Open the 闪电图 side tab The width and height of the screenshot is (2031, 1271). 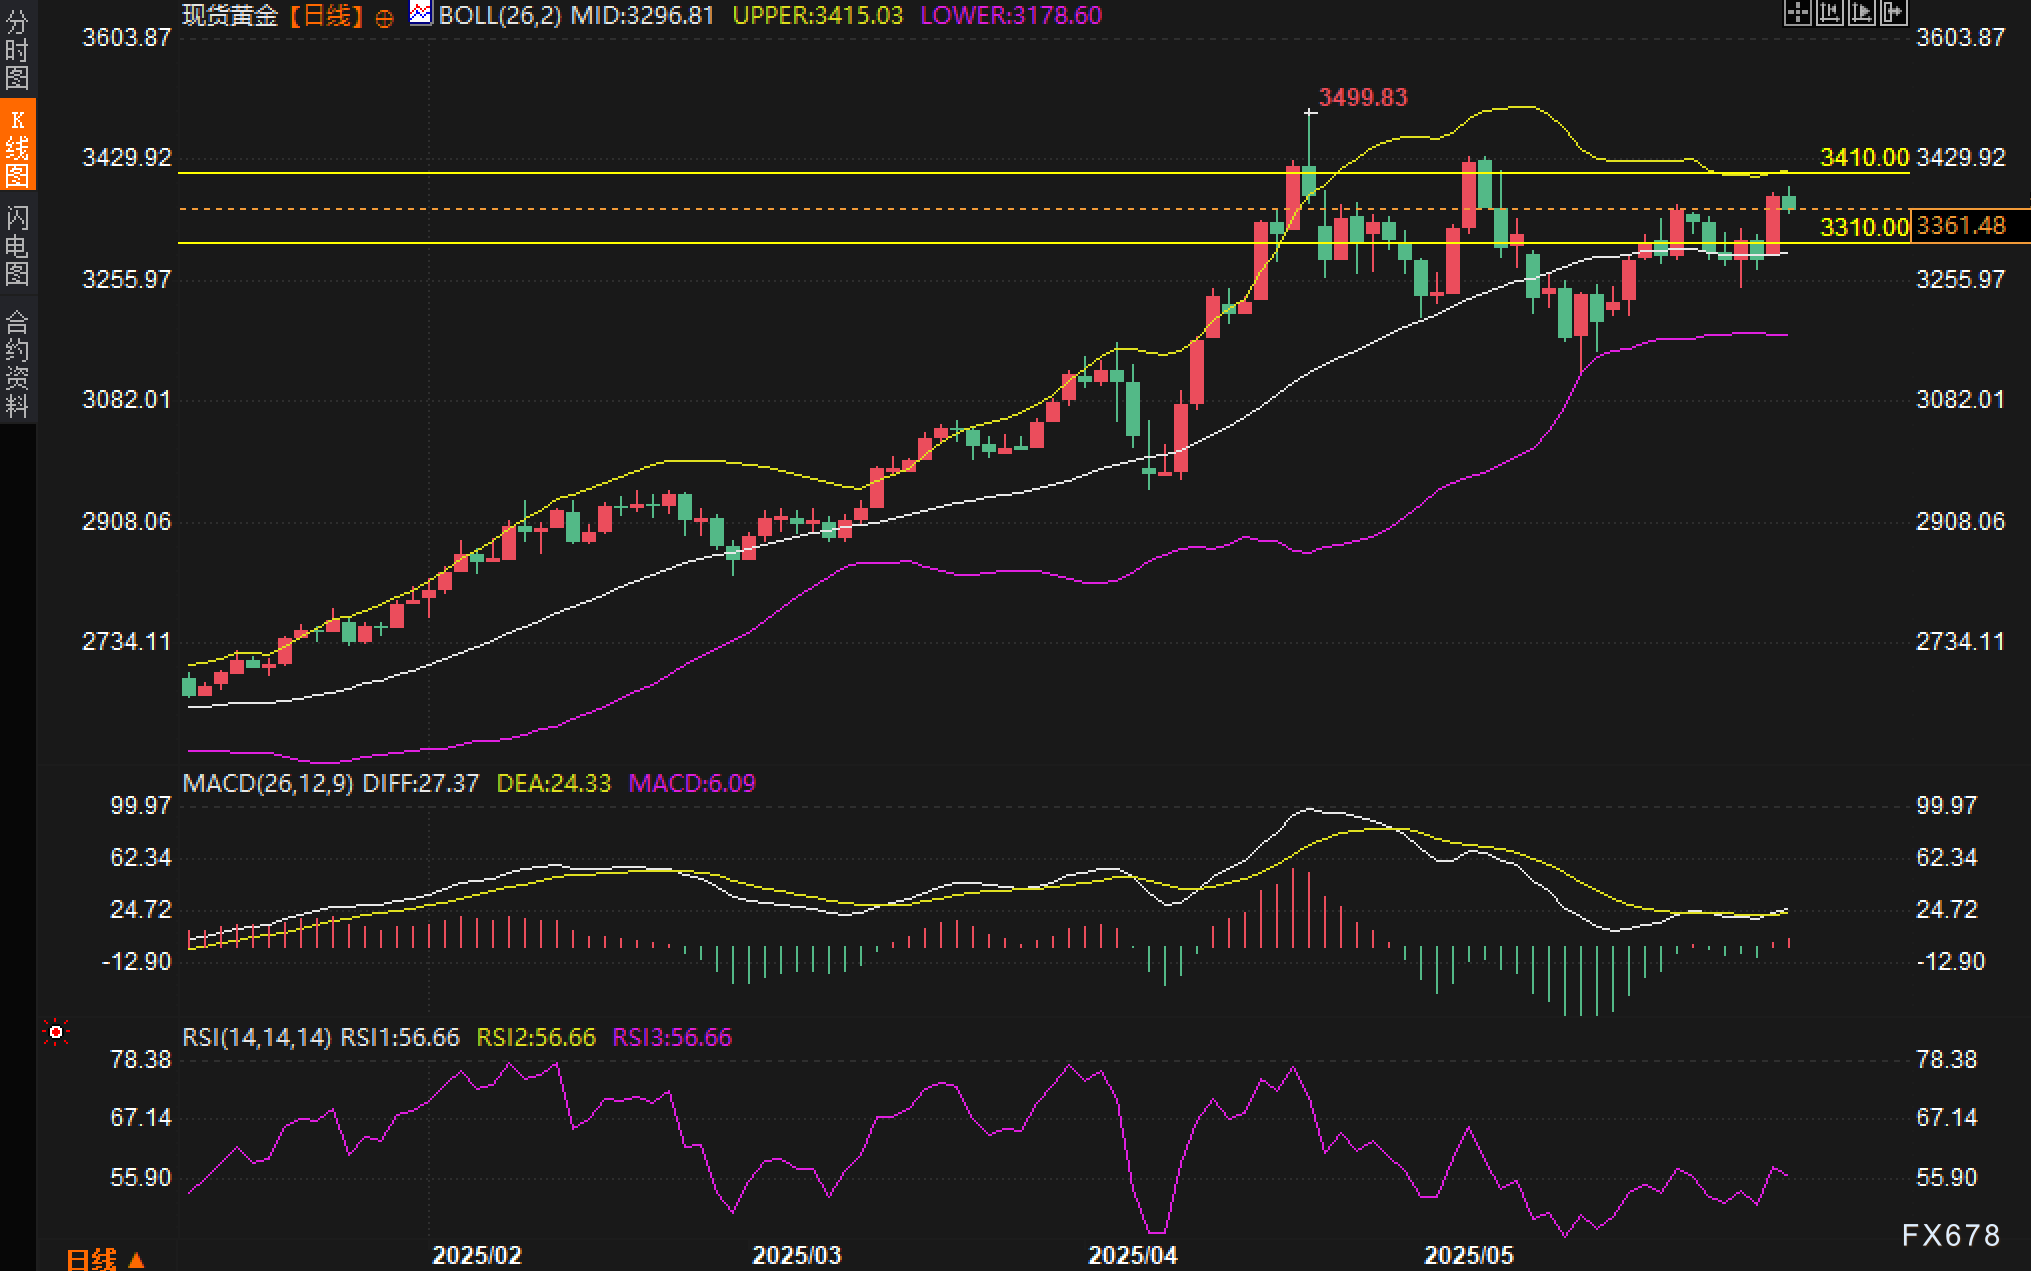(17, 245)
